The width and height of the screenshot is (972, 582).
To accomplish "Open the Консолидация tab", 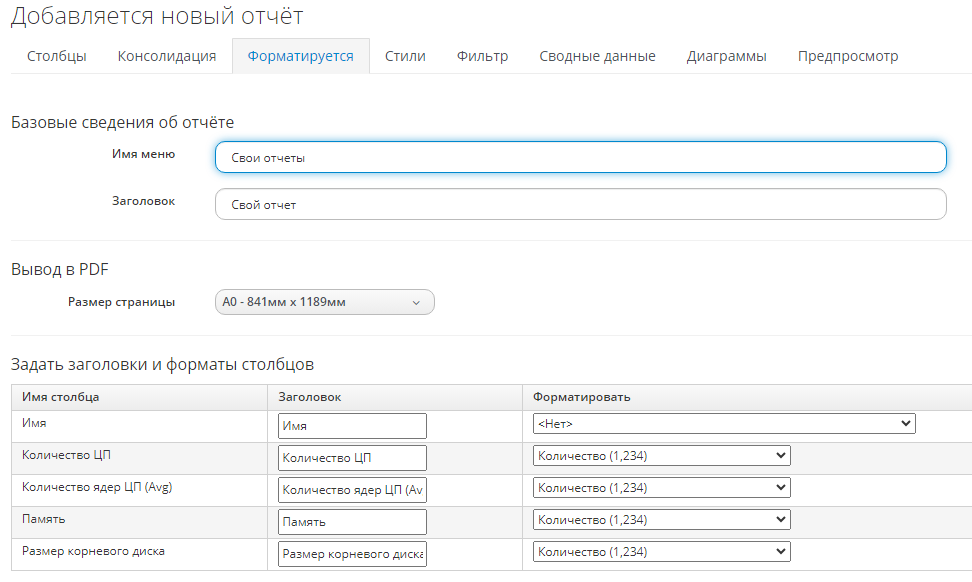I will [x=167, y=56].
